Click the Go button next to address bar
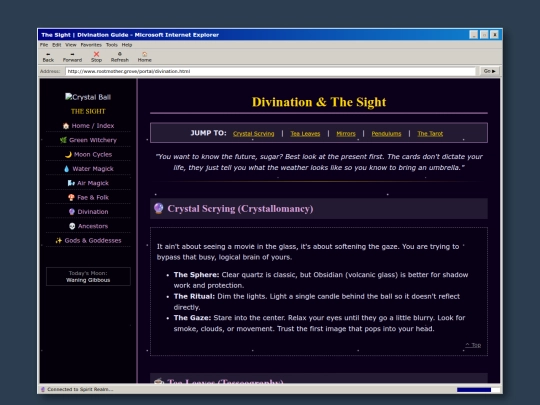 [489, 71]
